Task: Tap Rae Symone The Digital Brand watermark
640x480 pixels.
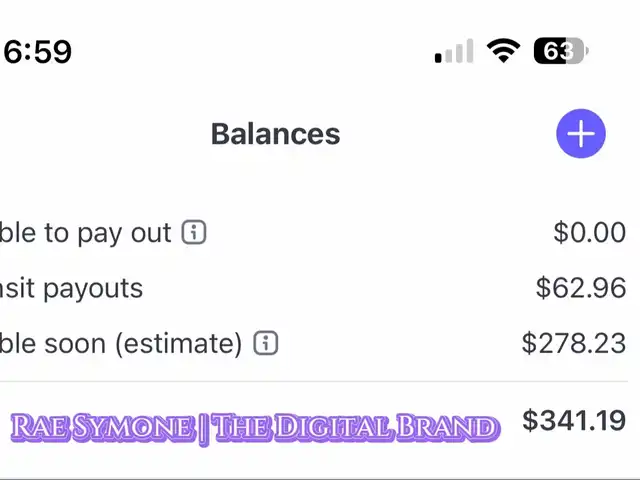Action: point(255,428)
